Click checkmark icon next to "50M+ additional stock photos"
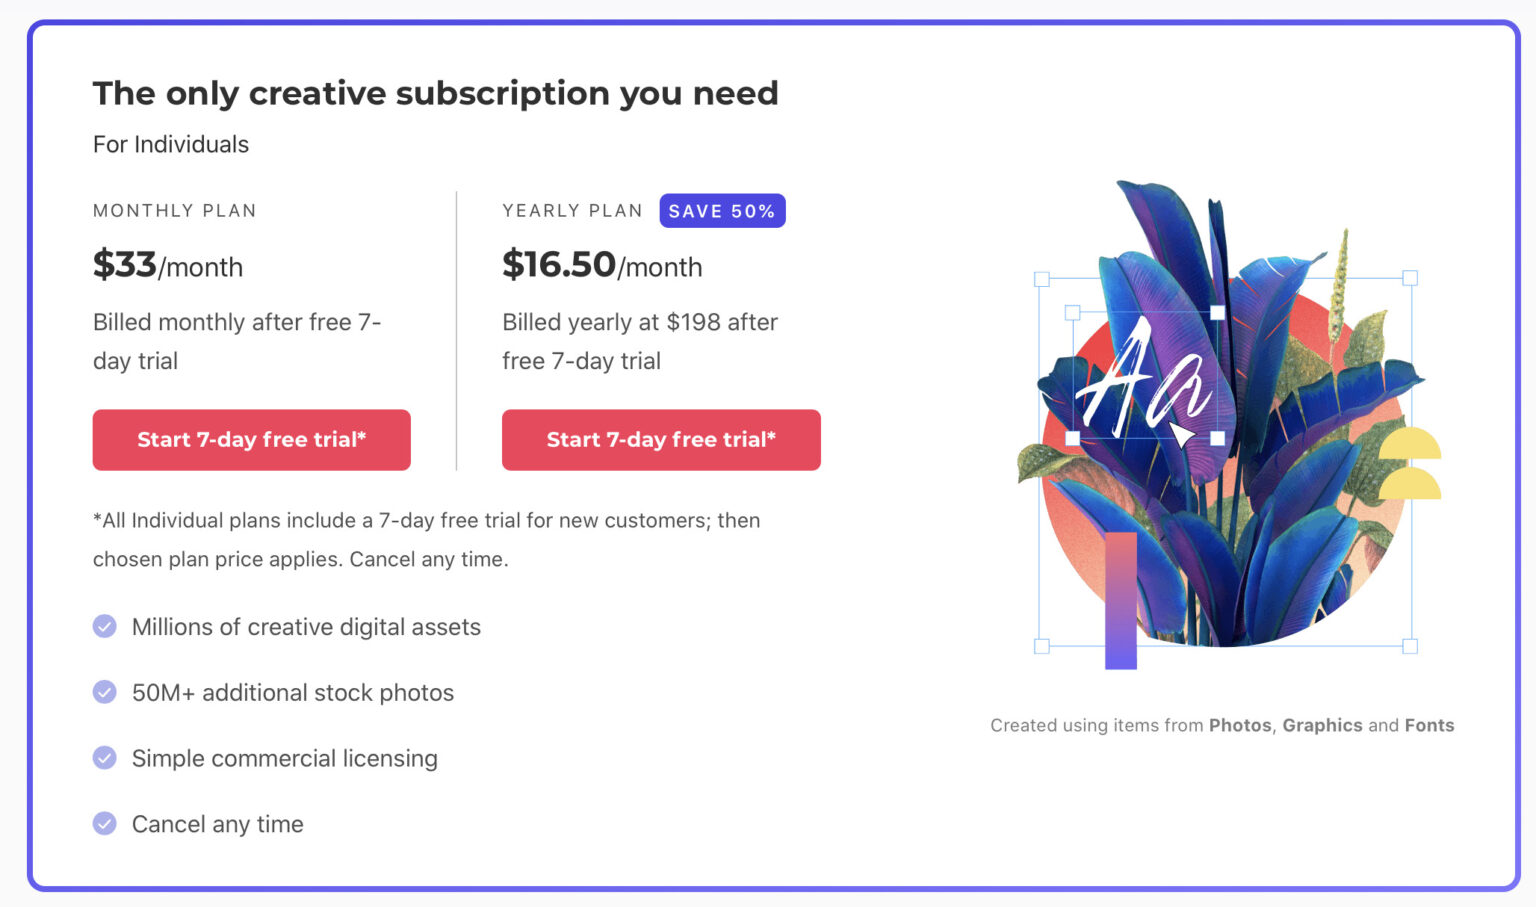This screenshot has height=907, width=1536. [x=105, y=692]
